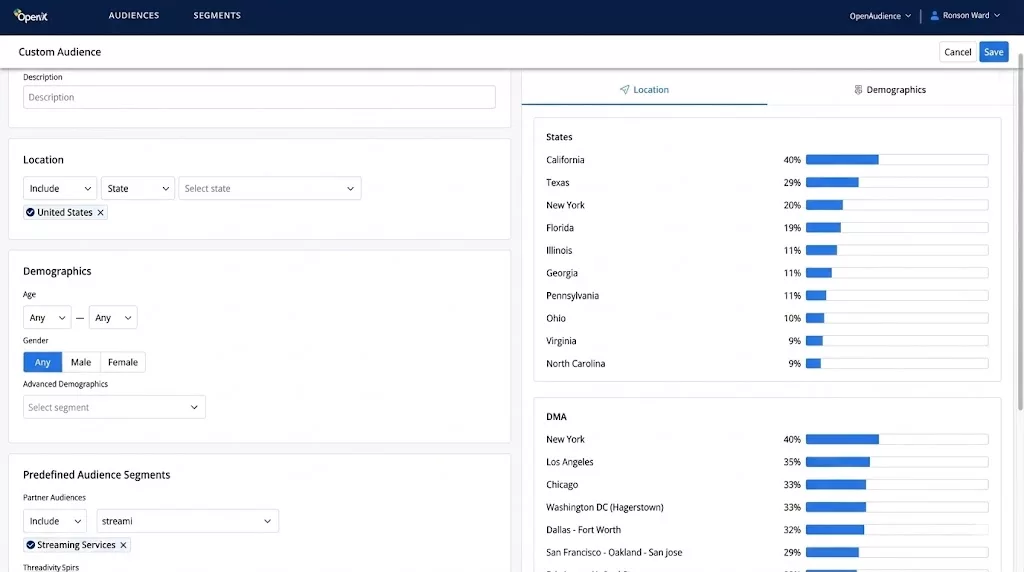Viewport: 1024px width, 572px height.
Task: Remove the United States location tag
Action: click(100, 213)
